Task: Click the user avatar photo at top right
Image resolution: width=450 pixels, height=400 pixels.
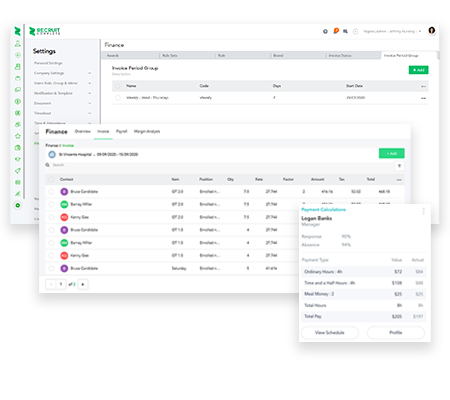Action: [x=432, y=31]
